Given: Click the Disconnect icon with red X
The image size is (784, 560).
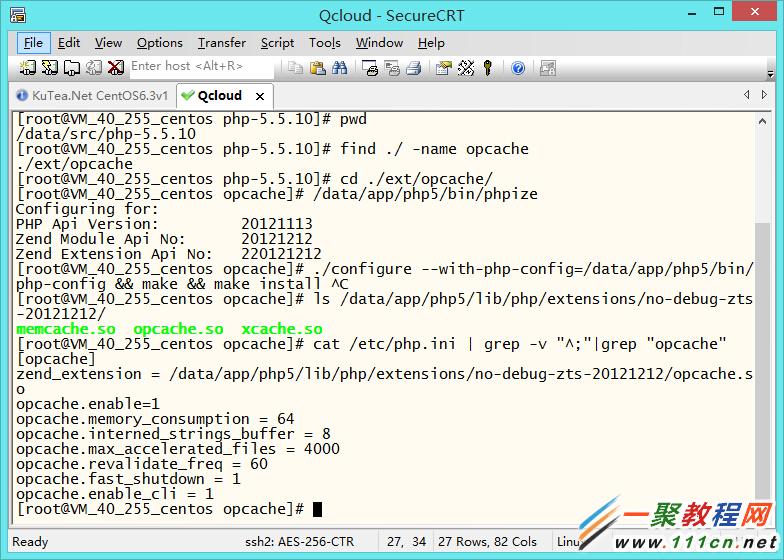Looking at the screenshot, I should [116, 68].
